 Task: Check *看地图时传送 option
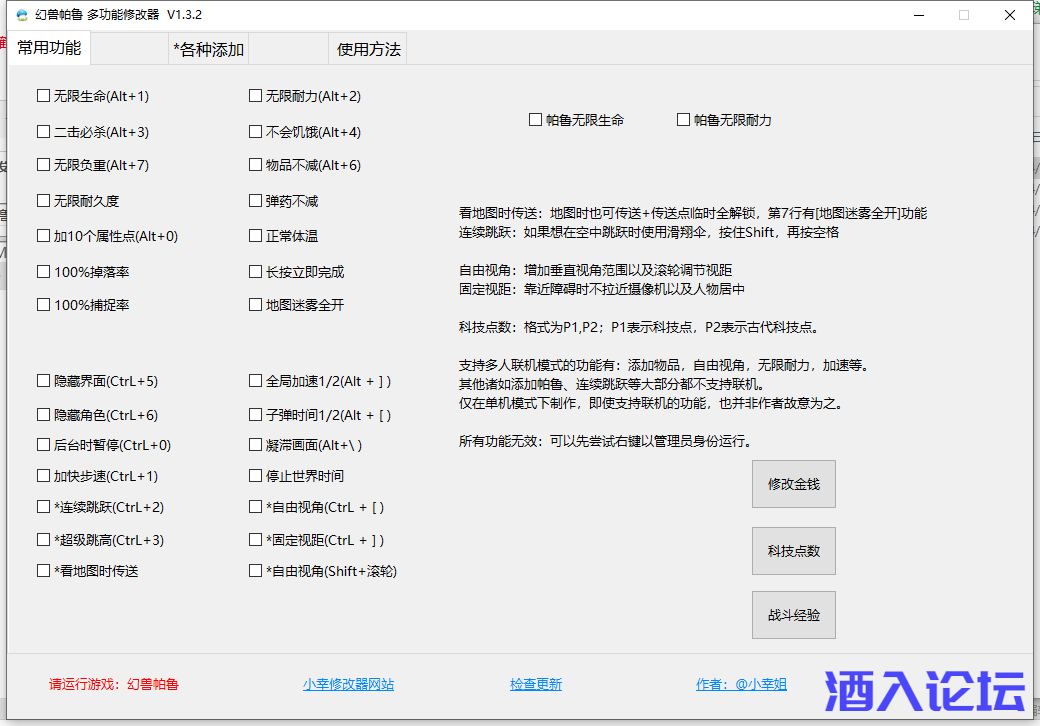[44, 571]
